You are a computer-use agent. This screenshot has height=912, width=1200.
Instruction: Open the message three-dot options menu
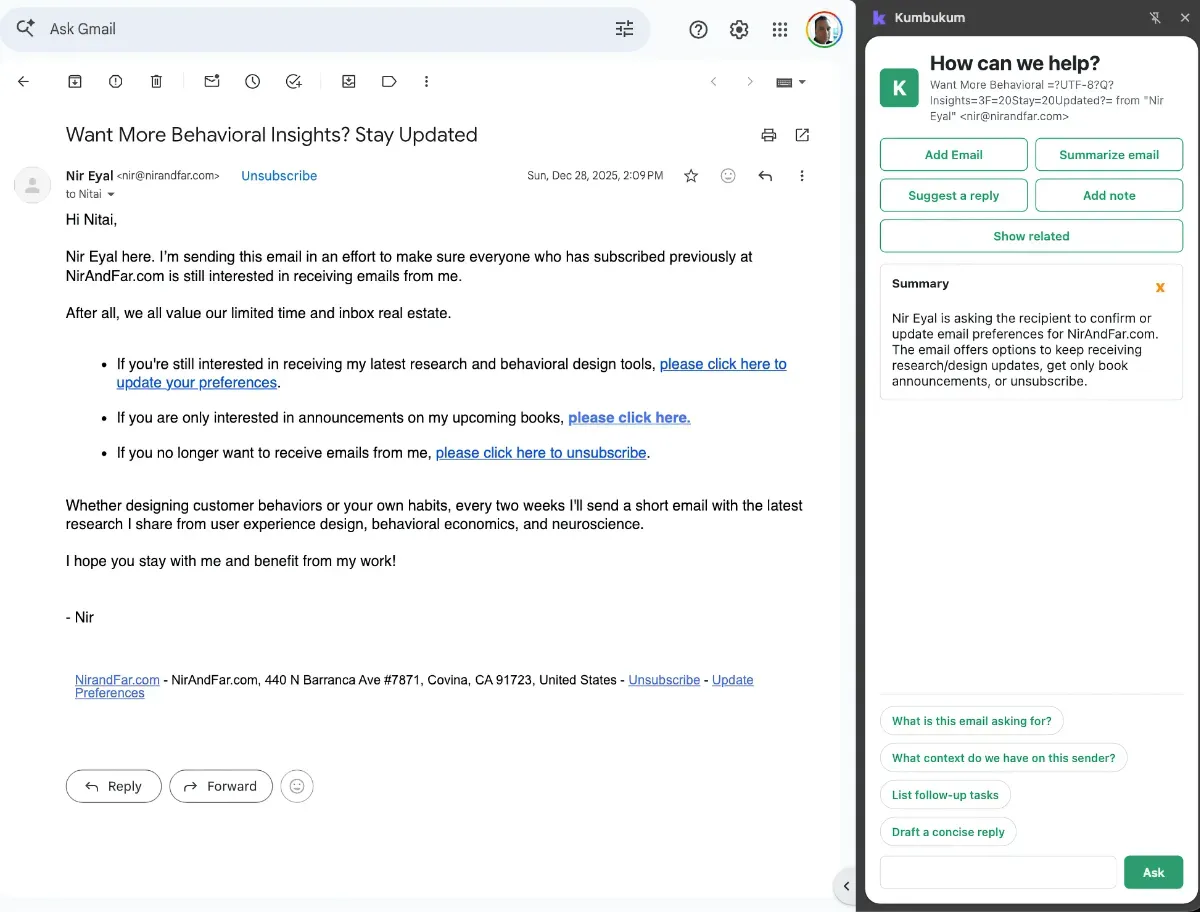click(x=802, y=176)
